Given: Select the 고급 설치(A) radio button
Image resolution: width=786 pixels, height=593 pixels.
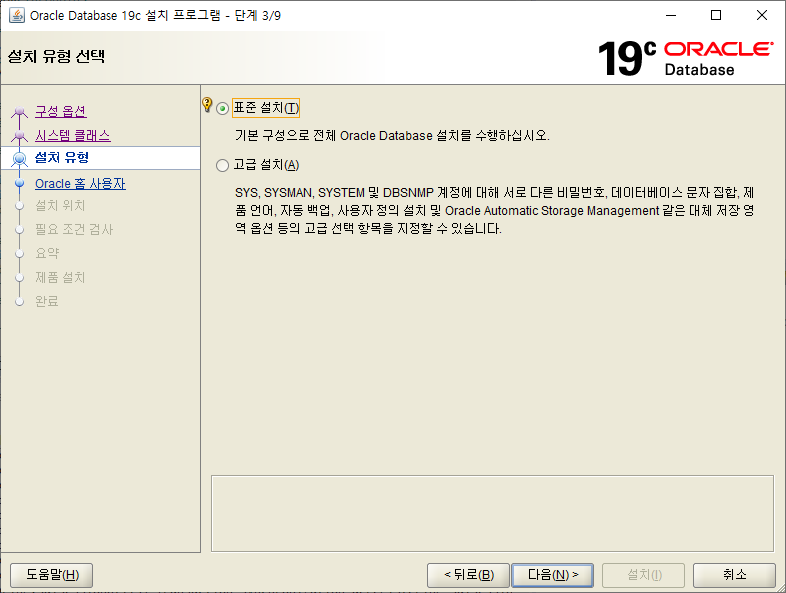Looking at the screenshot, I should (x=223, y=165).
